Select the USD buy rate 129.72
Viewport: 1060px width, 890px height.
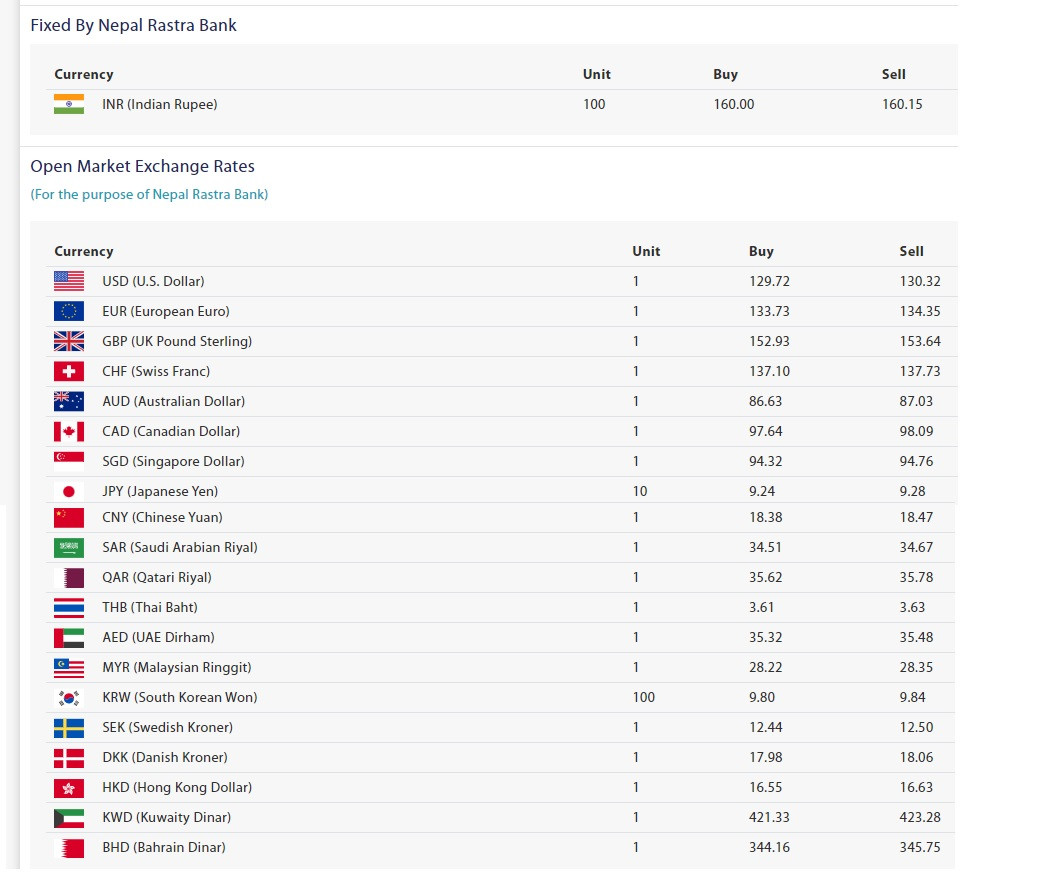pos(769,281)
